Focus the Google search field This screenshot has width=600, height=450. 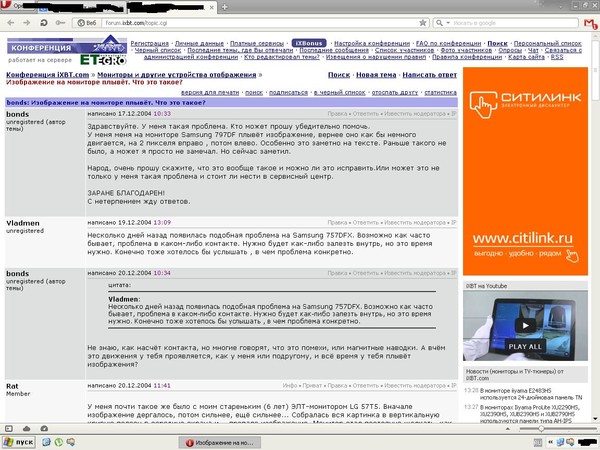pos(515,23)
